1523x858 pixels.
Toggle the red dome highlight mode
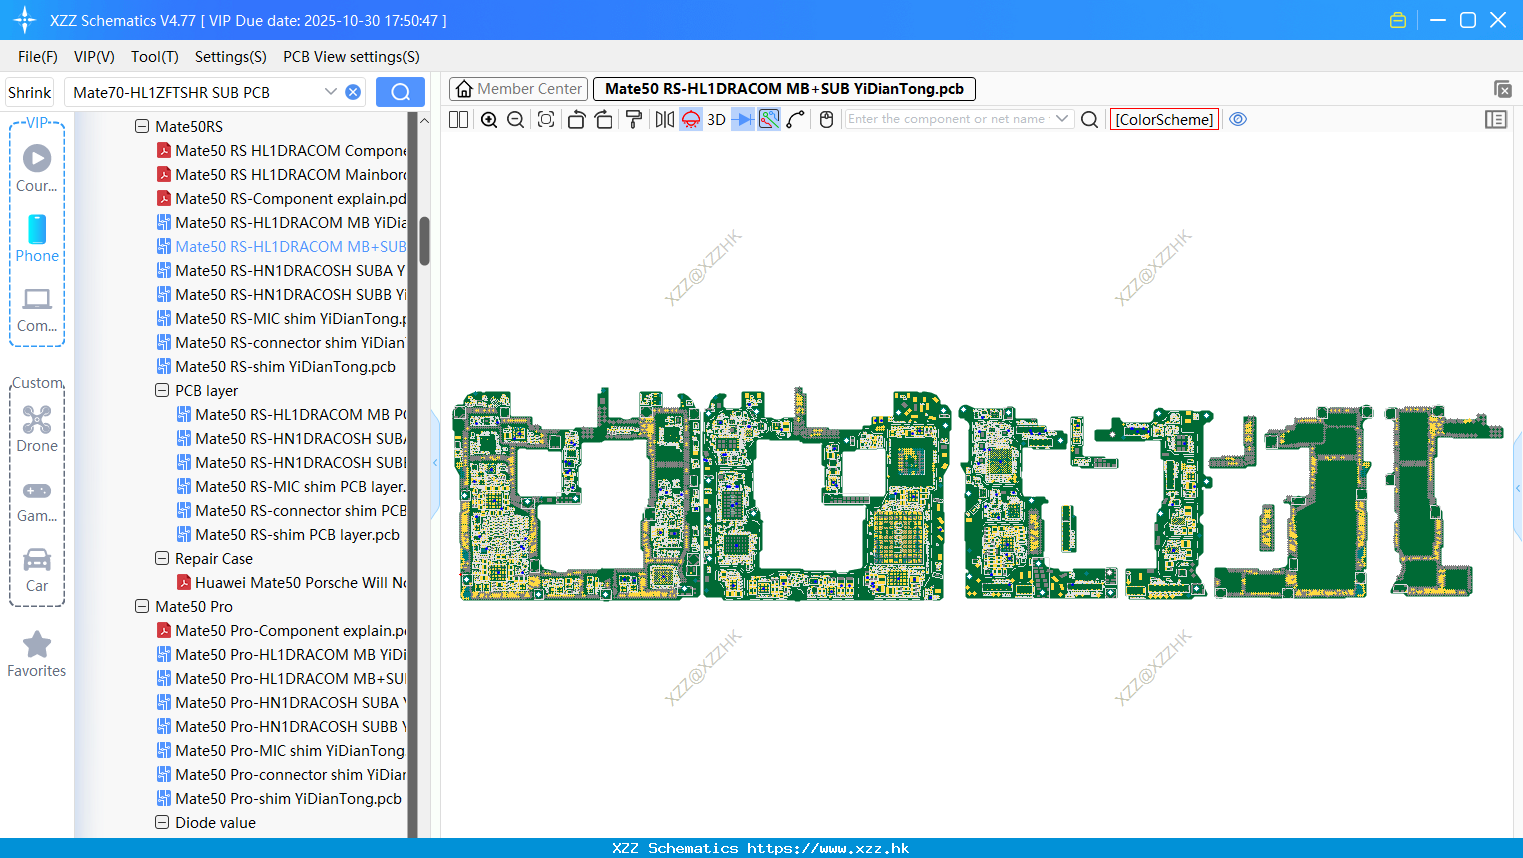pyautogui.click(x=691, y=119)
